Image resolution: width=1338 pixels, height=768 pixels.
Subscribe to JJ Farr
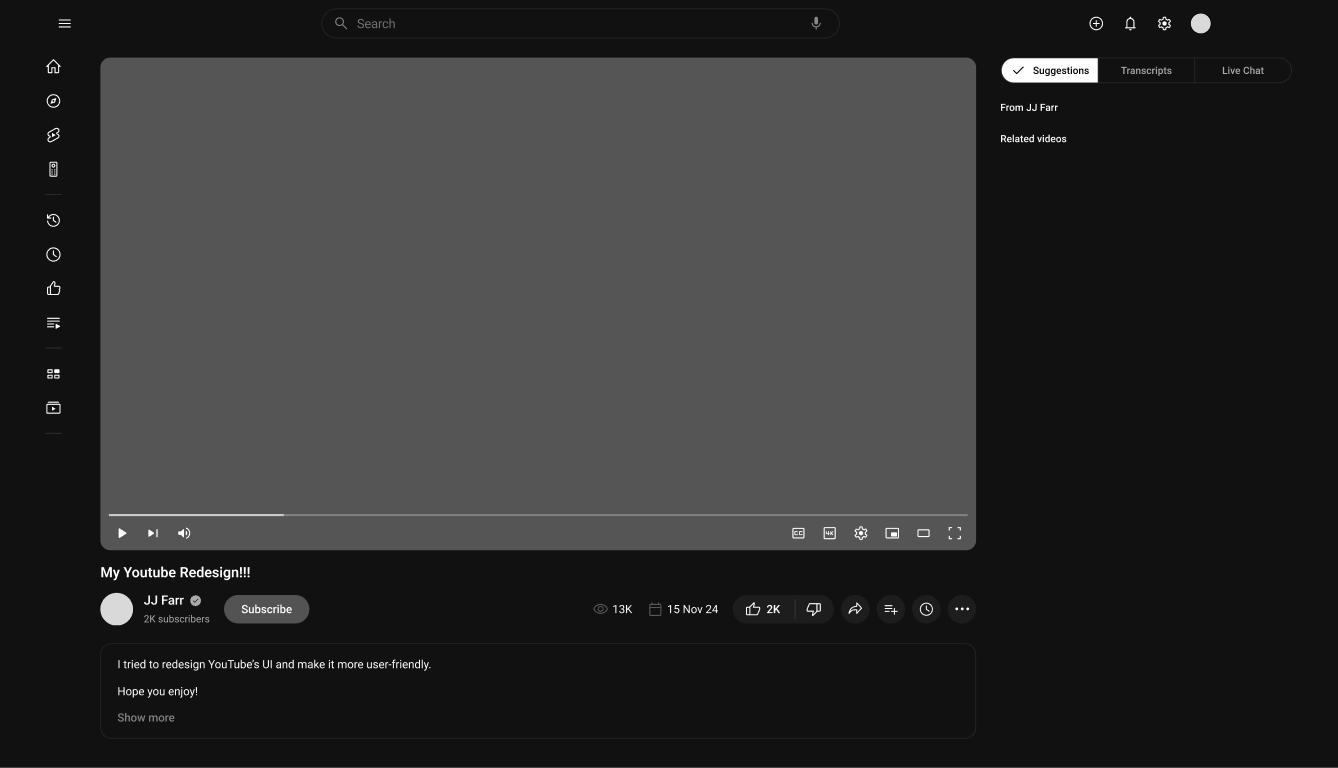point(266,609)
